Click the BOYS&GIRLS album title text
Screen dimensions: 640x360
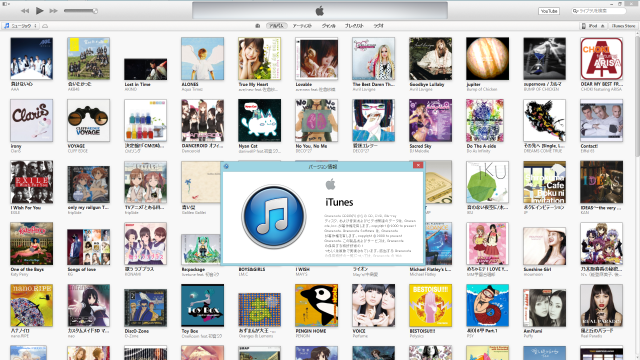coord(252,269)
